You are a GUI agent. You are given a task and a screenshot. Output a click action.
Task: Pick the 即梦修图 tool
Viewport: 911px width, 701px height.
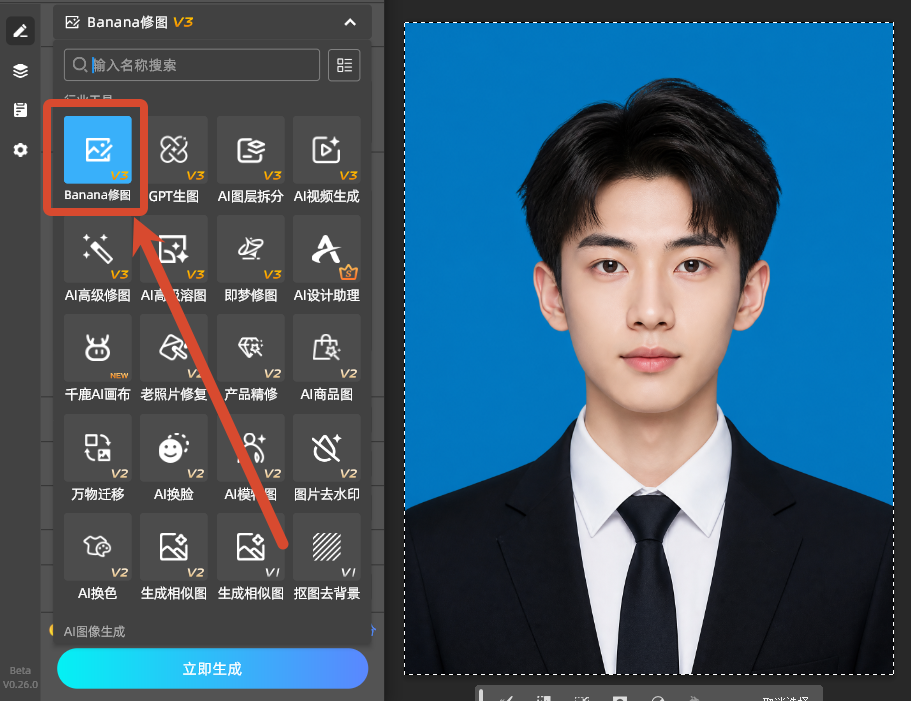point(250,249)
